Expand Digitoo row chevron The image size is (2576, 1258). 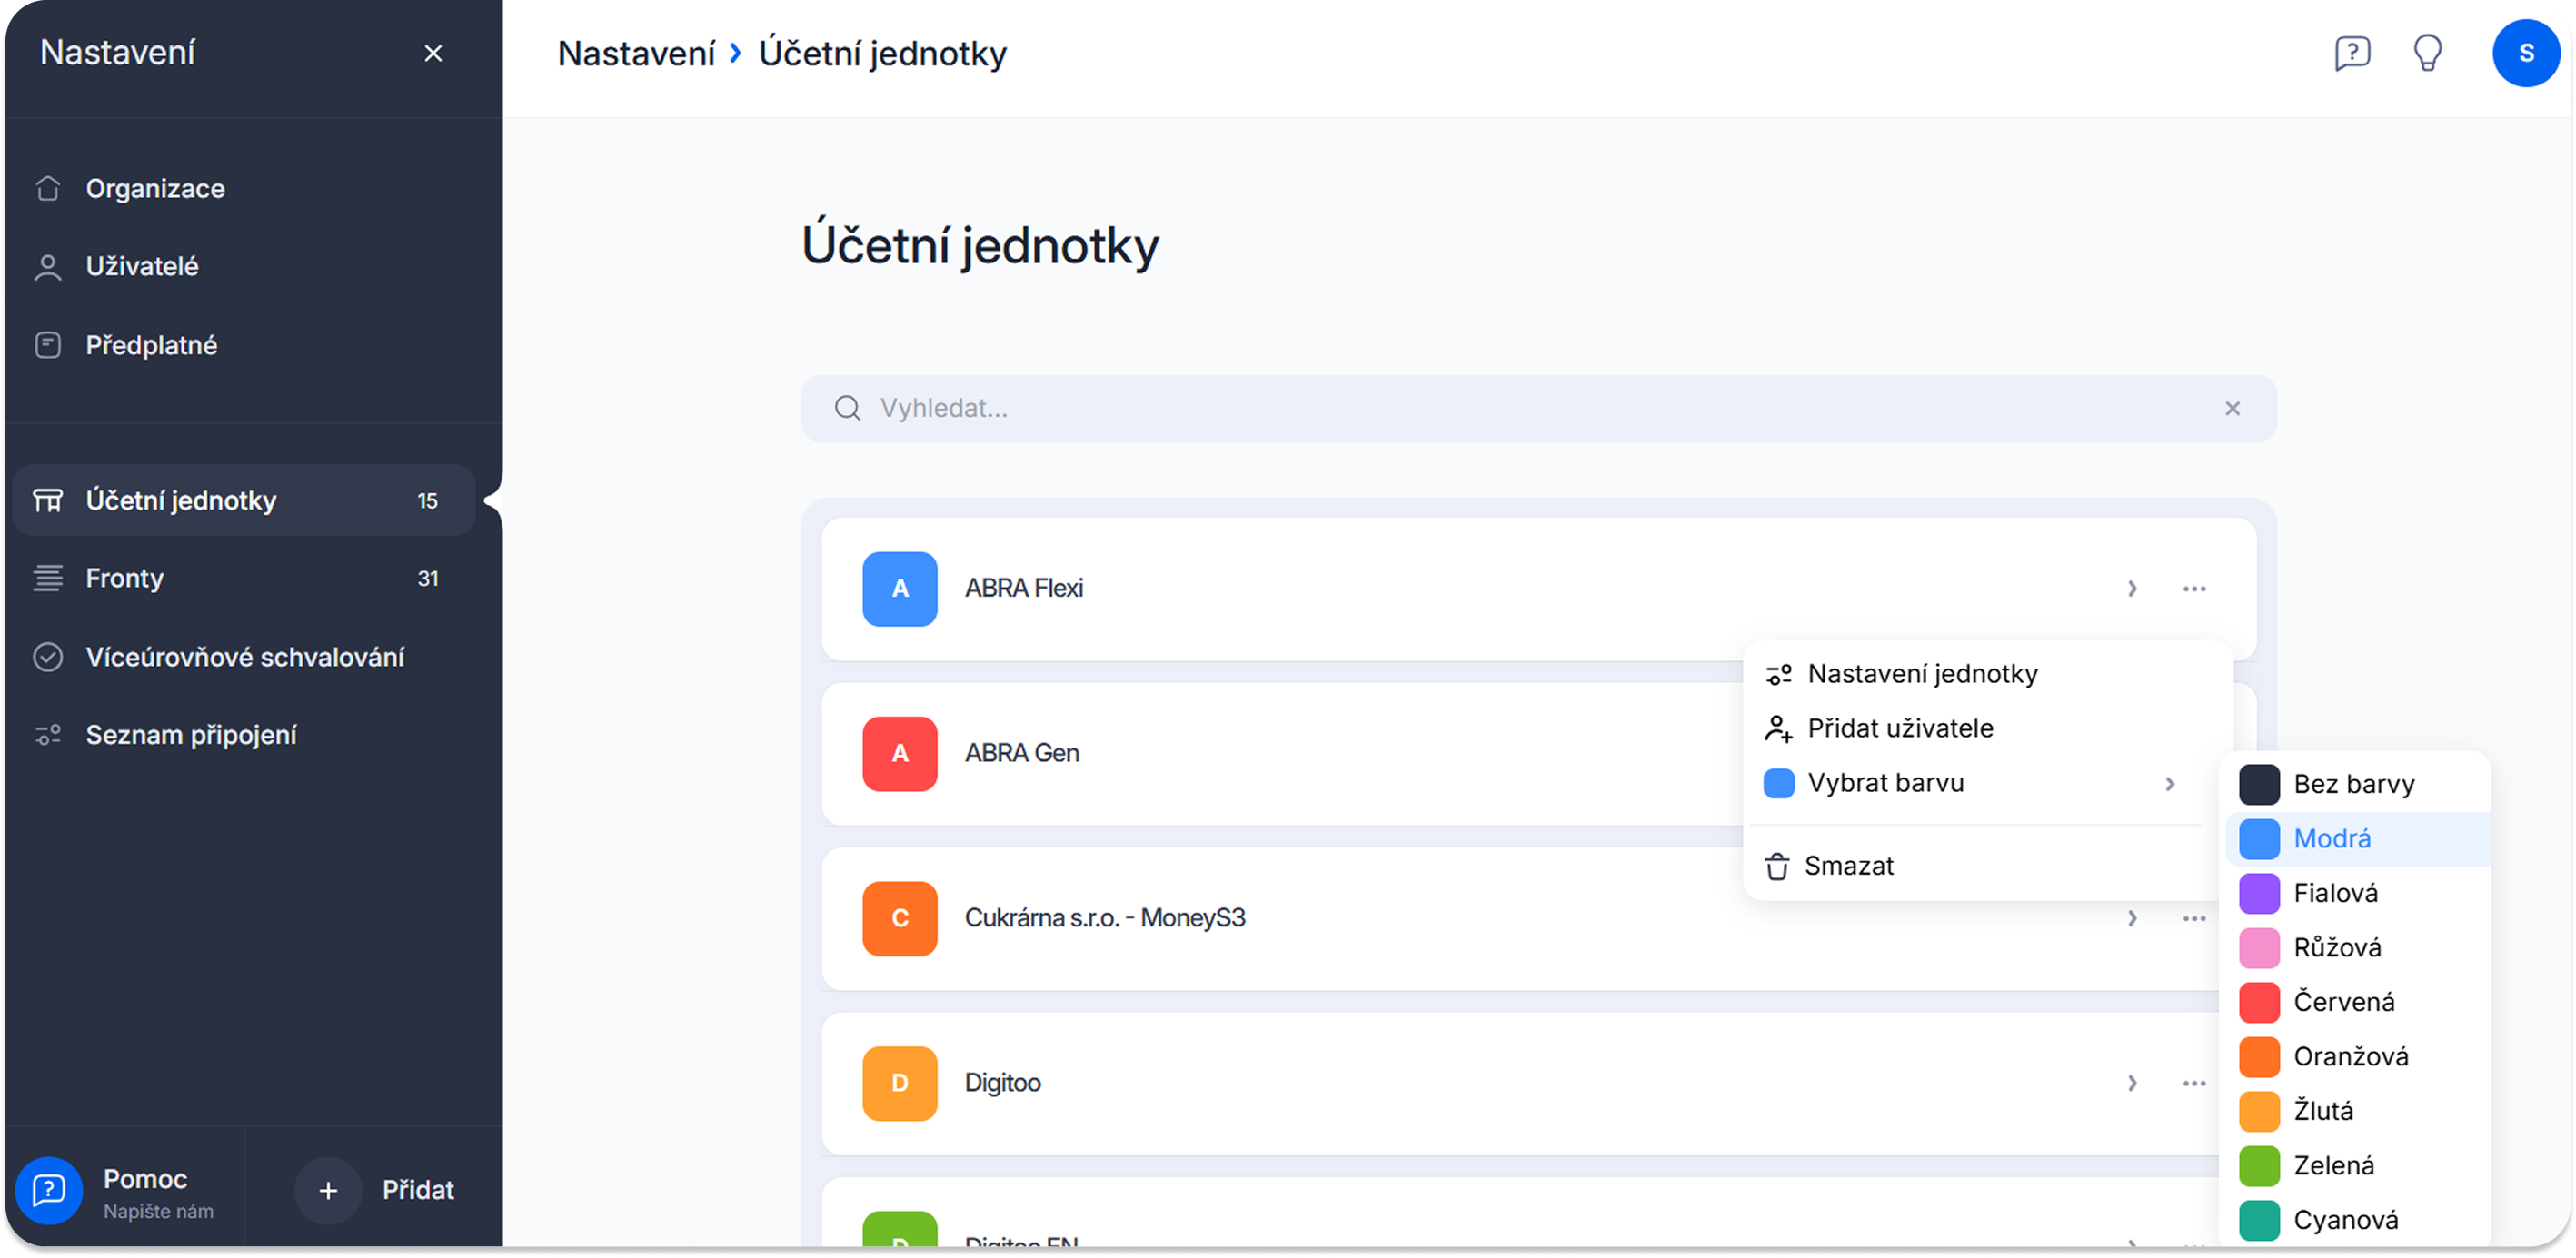2132,1083
